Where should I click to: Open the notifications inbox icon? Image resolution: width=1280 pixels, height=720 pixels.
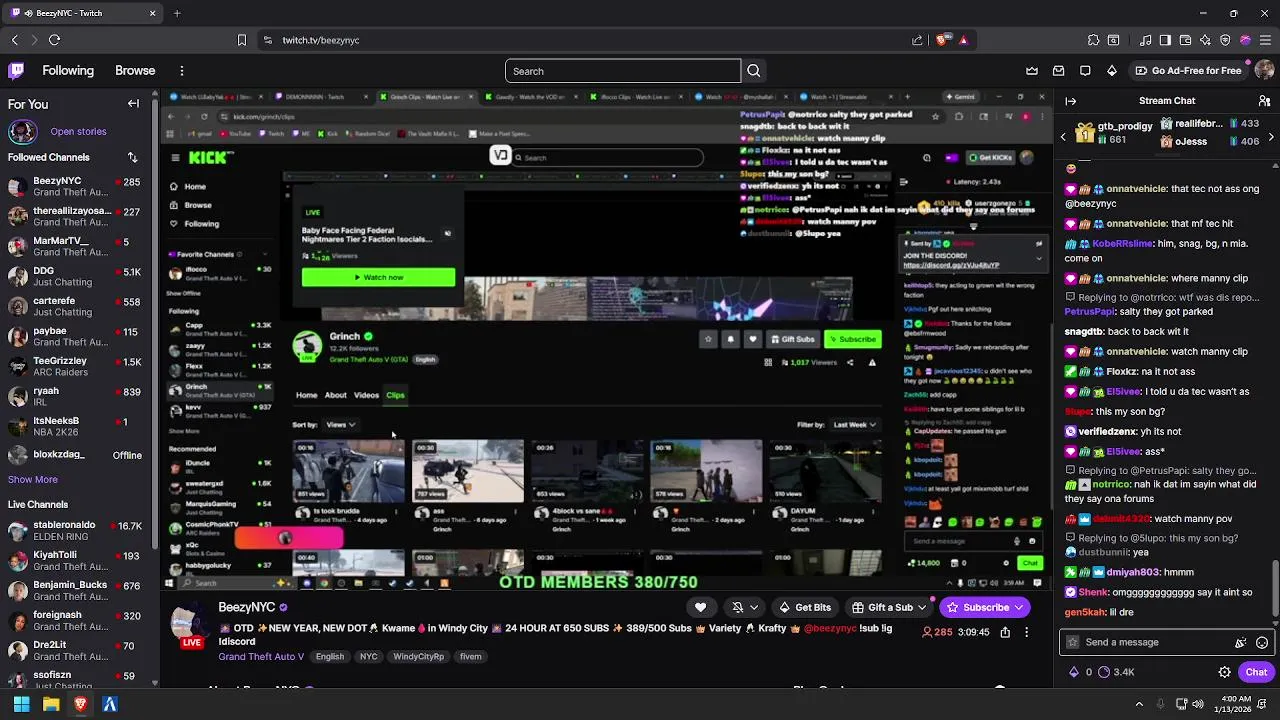click(1059, 71)
